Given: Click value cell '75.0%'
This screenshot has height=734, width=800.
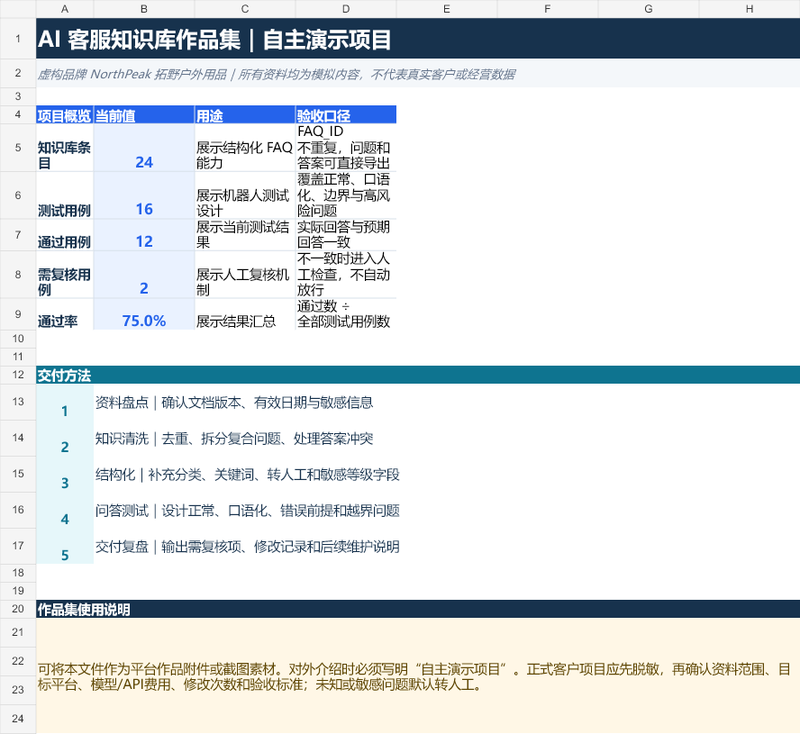Looking at the screenshot, I should point(144,314).
